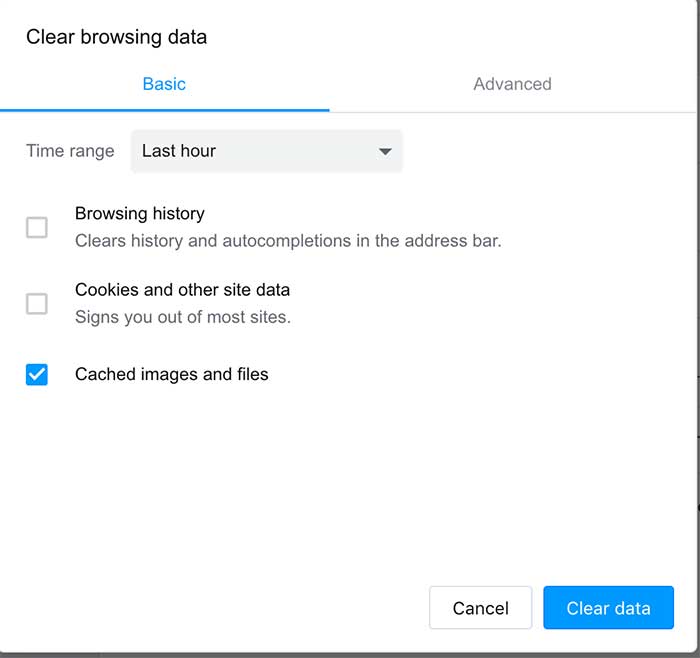Enable the Browsing history checkbox

[x=37, y=227]
